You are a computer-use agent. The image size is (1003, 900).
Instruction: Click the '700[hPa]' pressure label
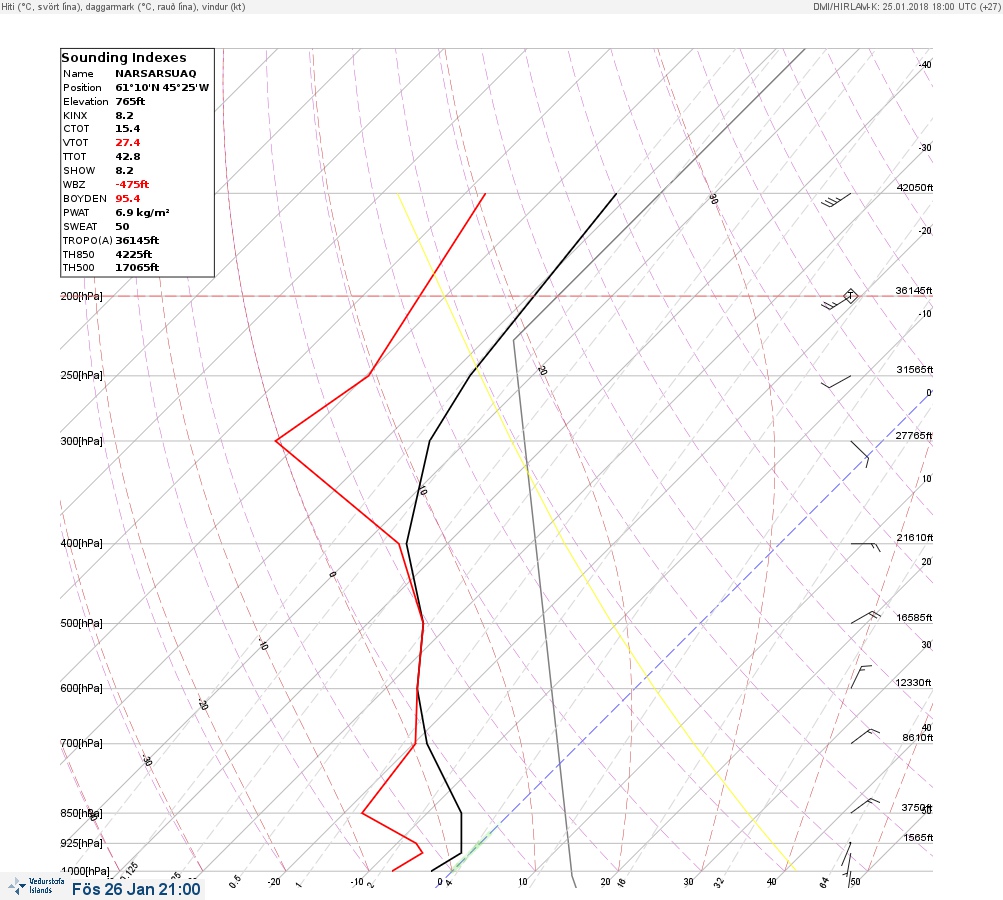pos(81,743)
